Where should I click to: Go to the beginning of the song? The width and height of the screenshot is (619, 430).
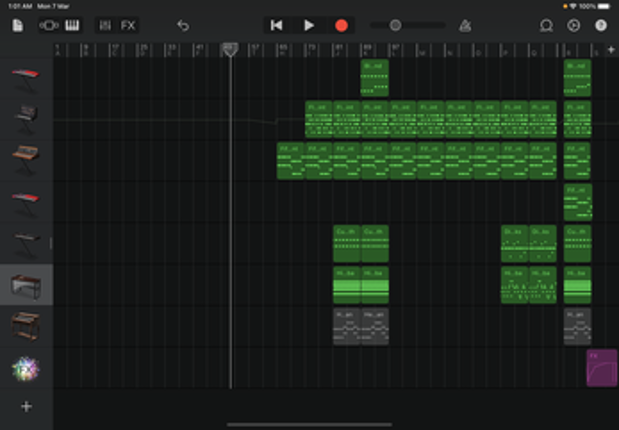tap(277, 25)
